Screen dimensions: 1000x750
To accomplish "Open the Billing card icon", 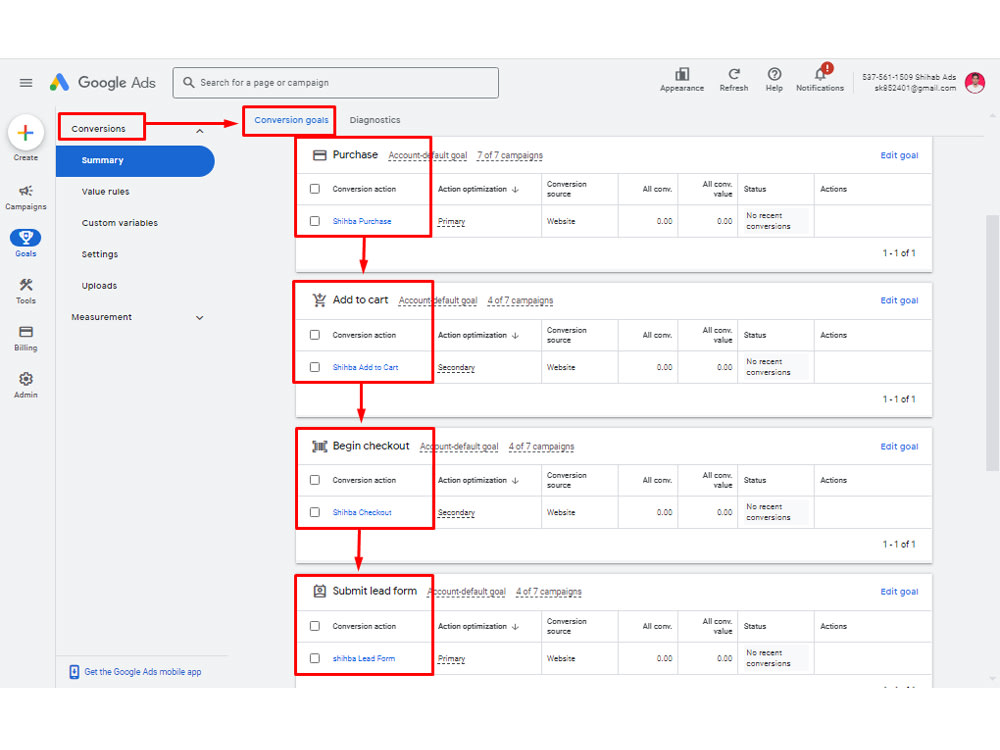I will pyautogui.click(x=26, y=332).
